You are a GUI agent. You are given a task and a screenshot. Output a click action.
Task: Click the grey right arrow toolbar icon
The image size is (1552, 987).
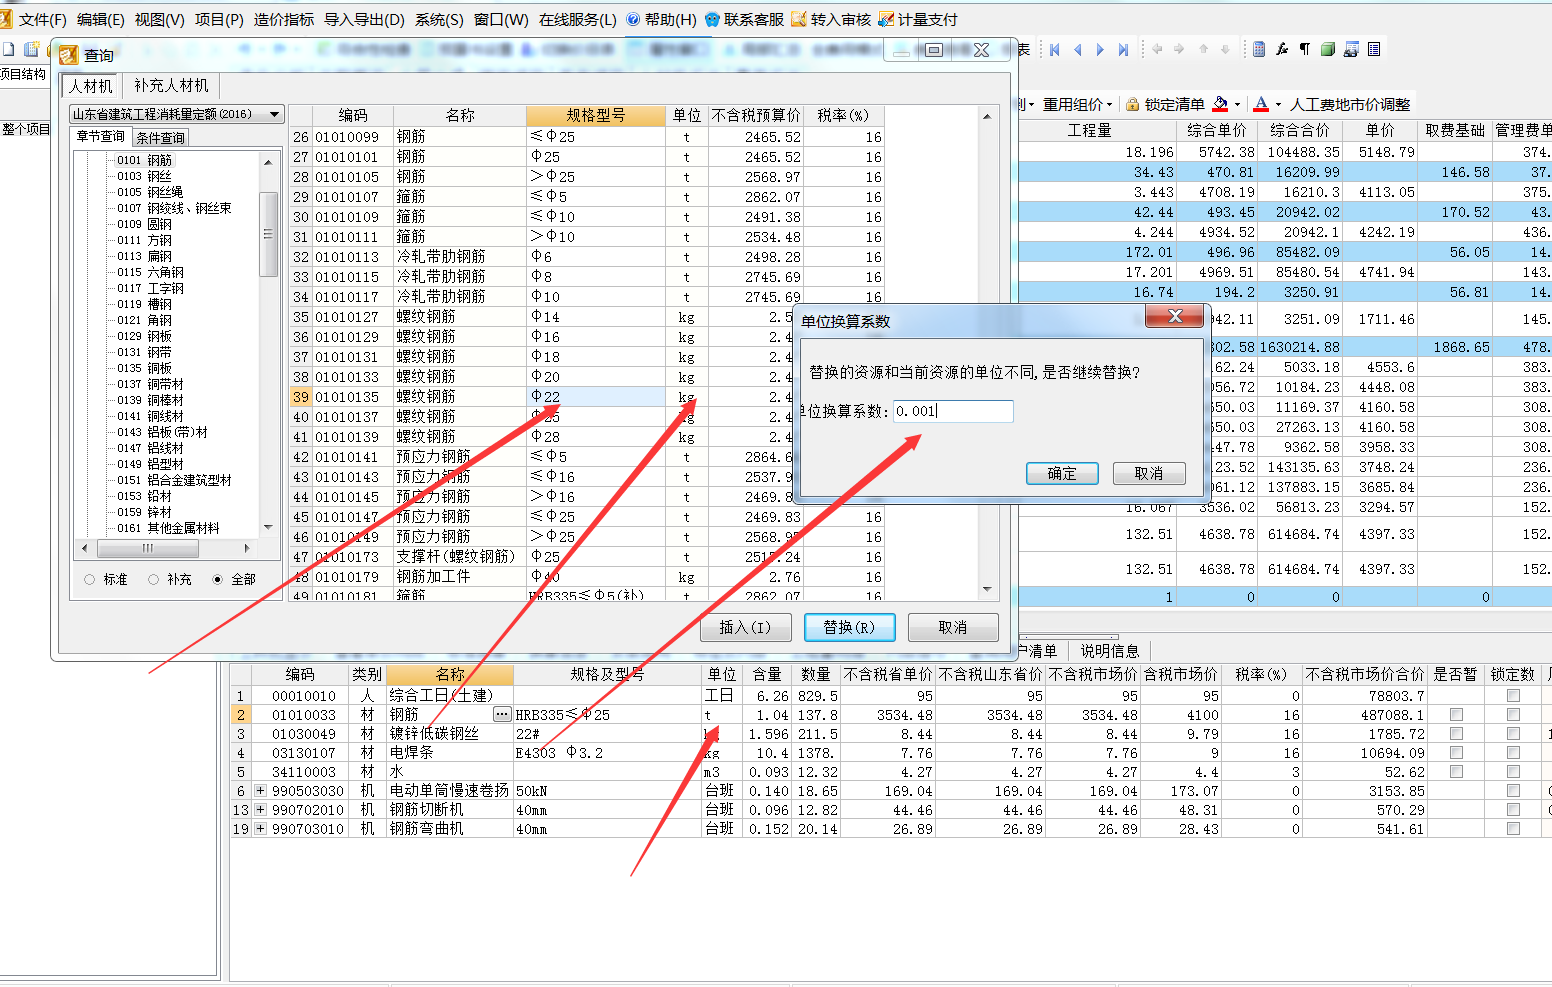click(1179, 49)
